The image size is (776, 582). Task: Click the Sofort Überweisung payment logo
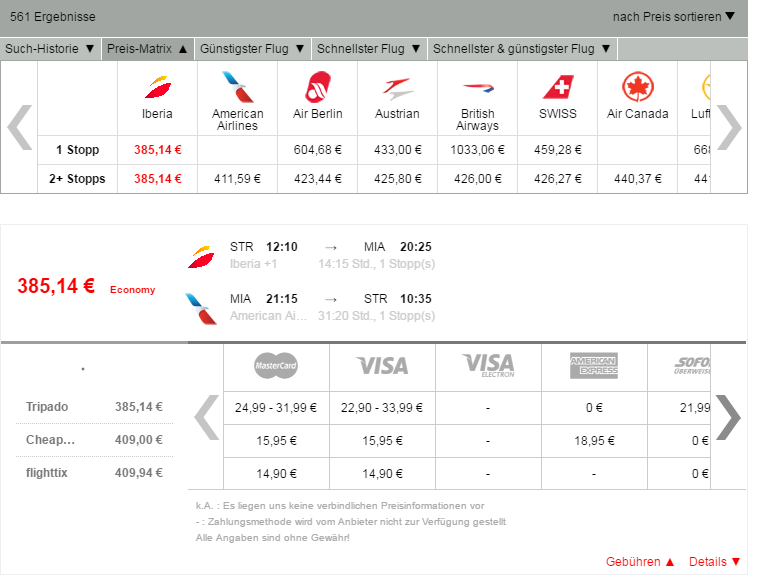point(692,366)
